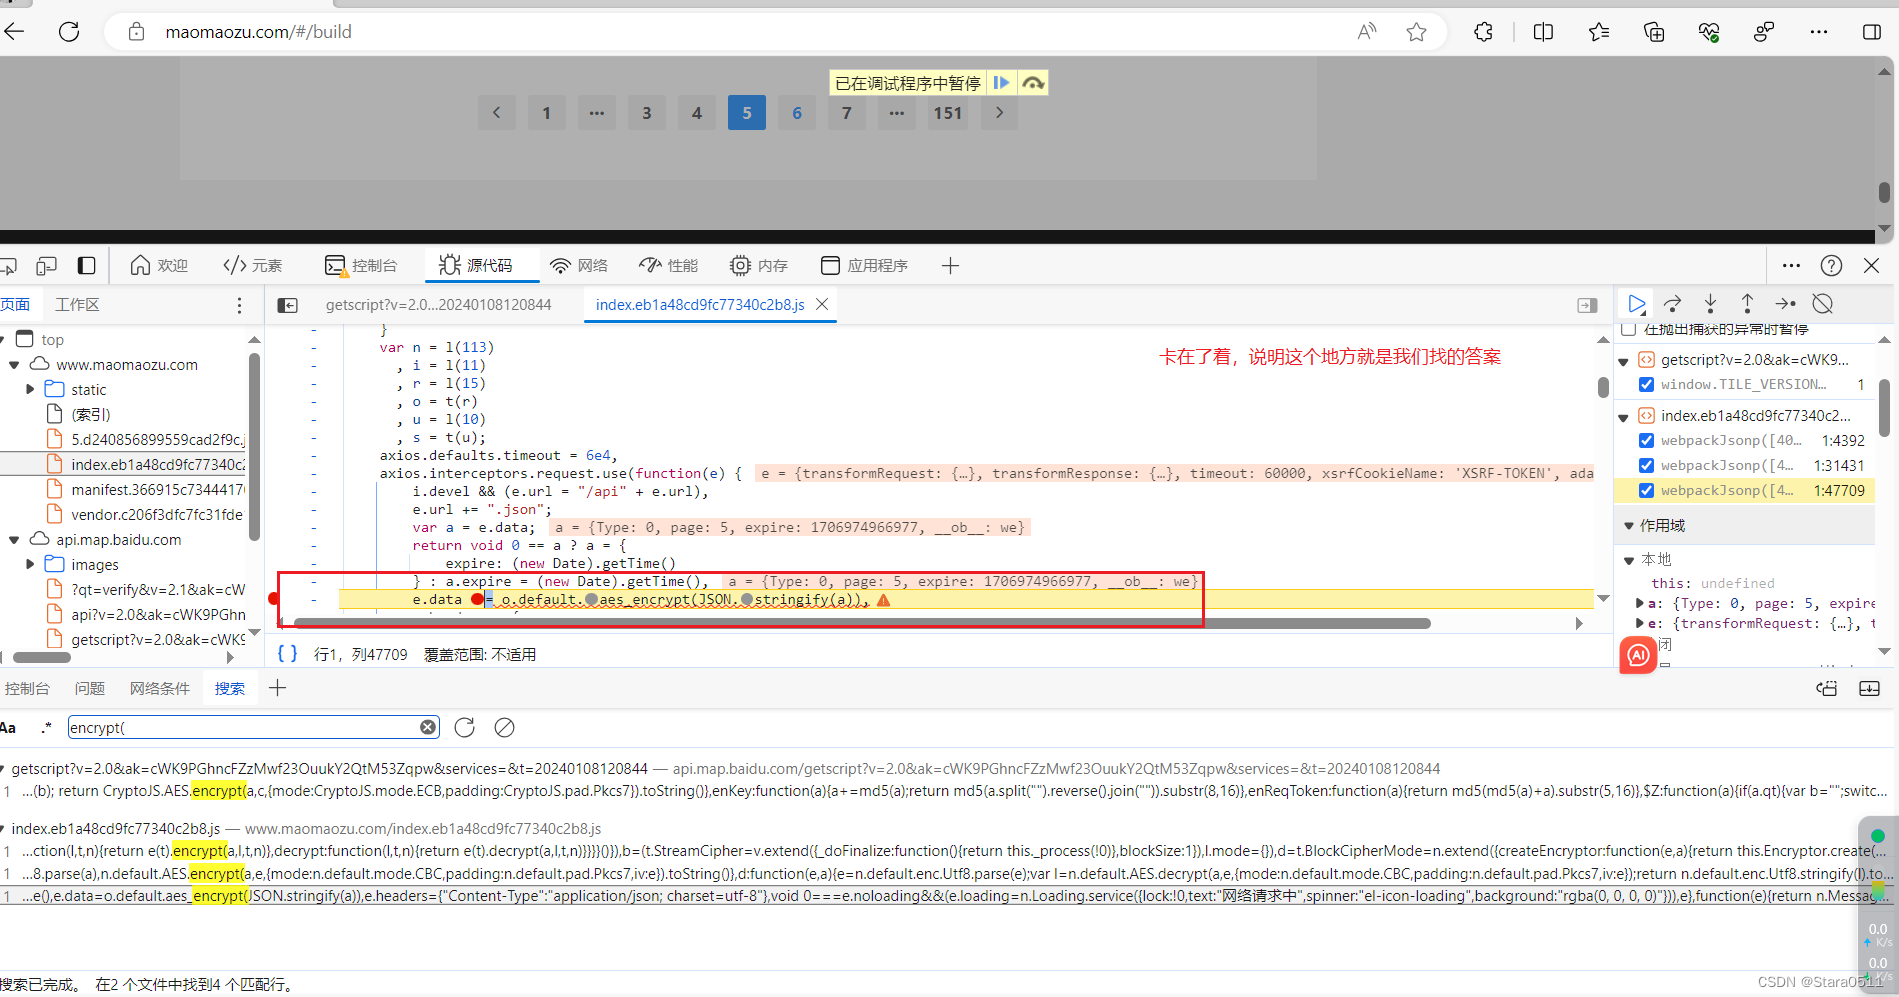Switch to the 网络 tab
The width and height of the screenshot is (1899, 997).
tap(579, 265)
